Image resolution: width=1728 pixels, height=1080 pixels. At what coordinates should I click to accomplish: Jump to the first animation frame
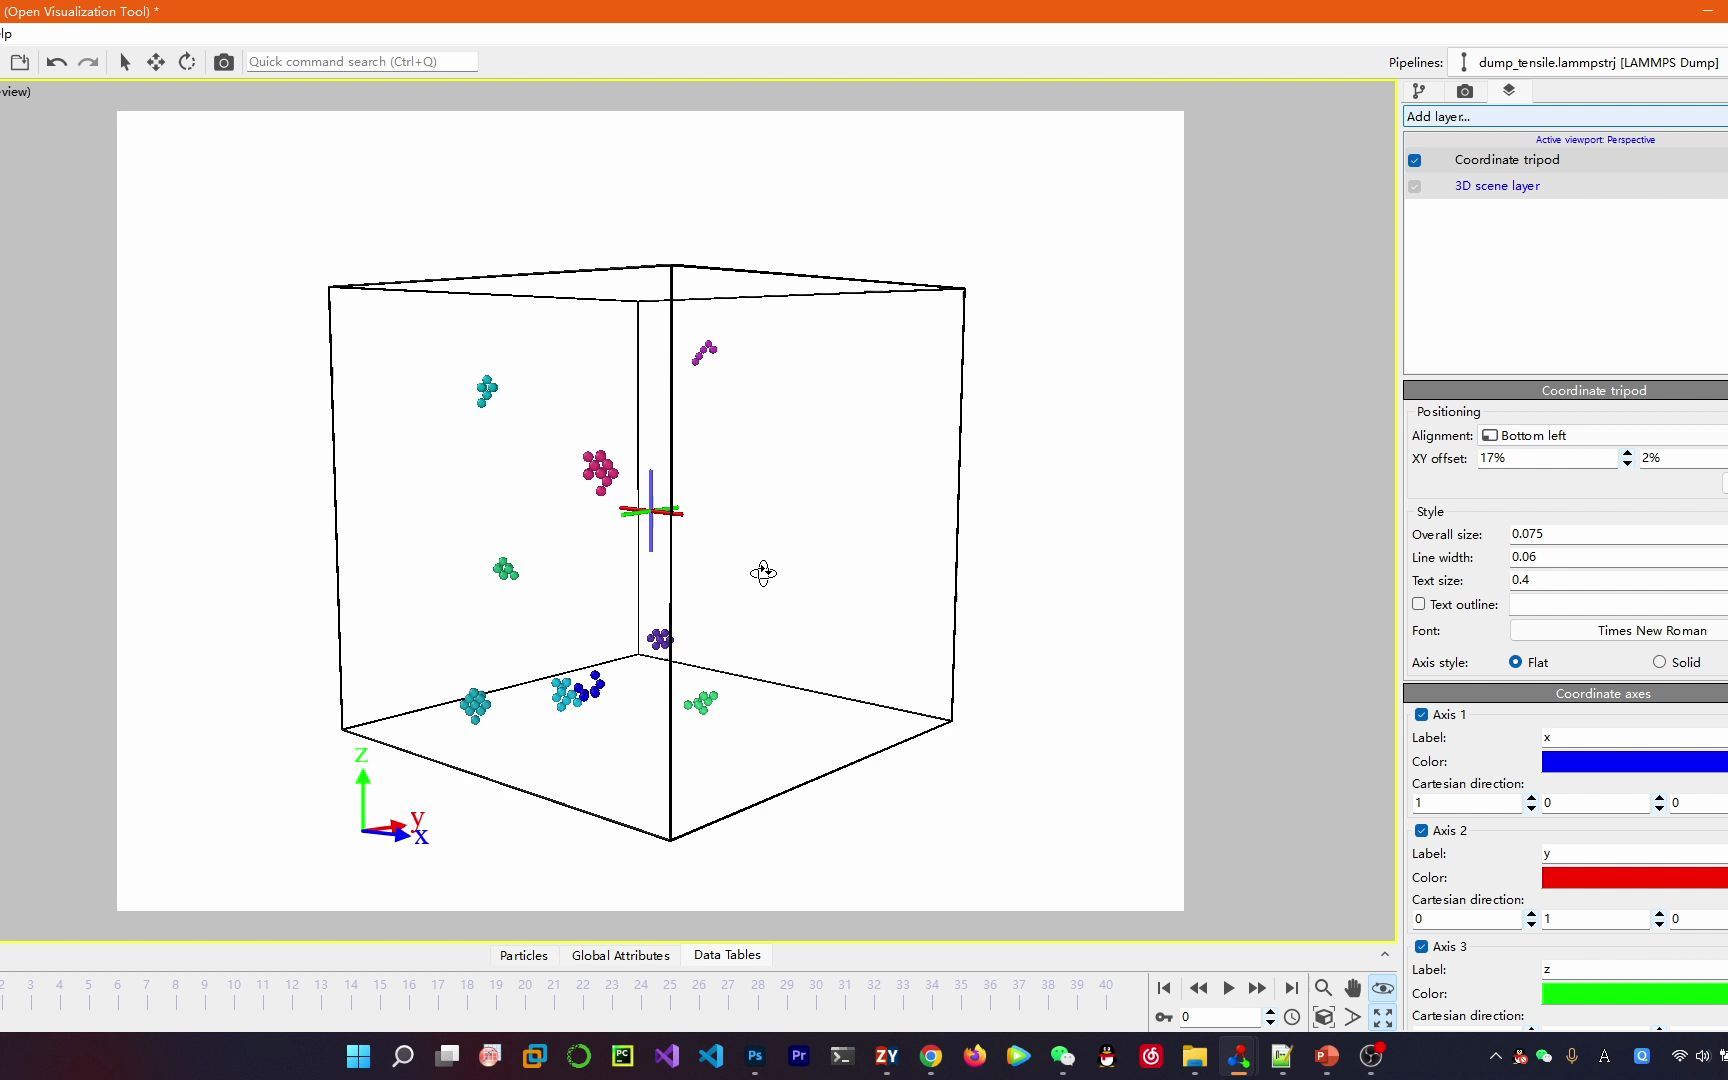1164,988
